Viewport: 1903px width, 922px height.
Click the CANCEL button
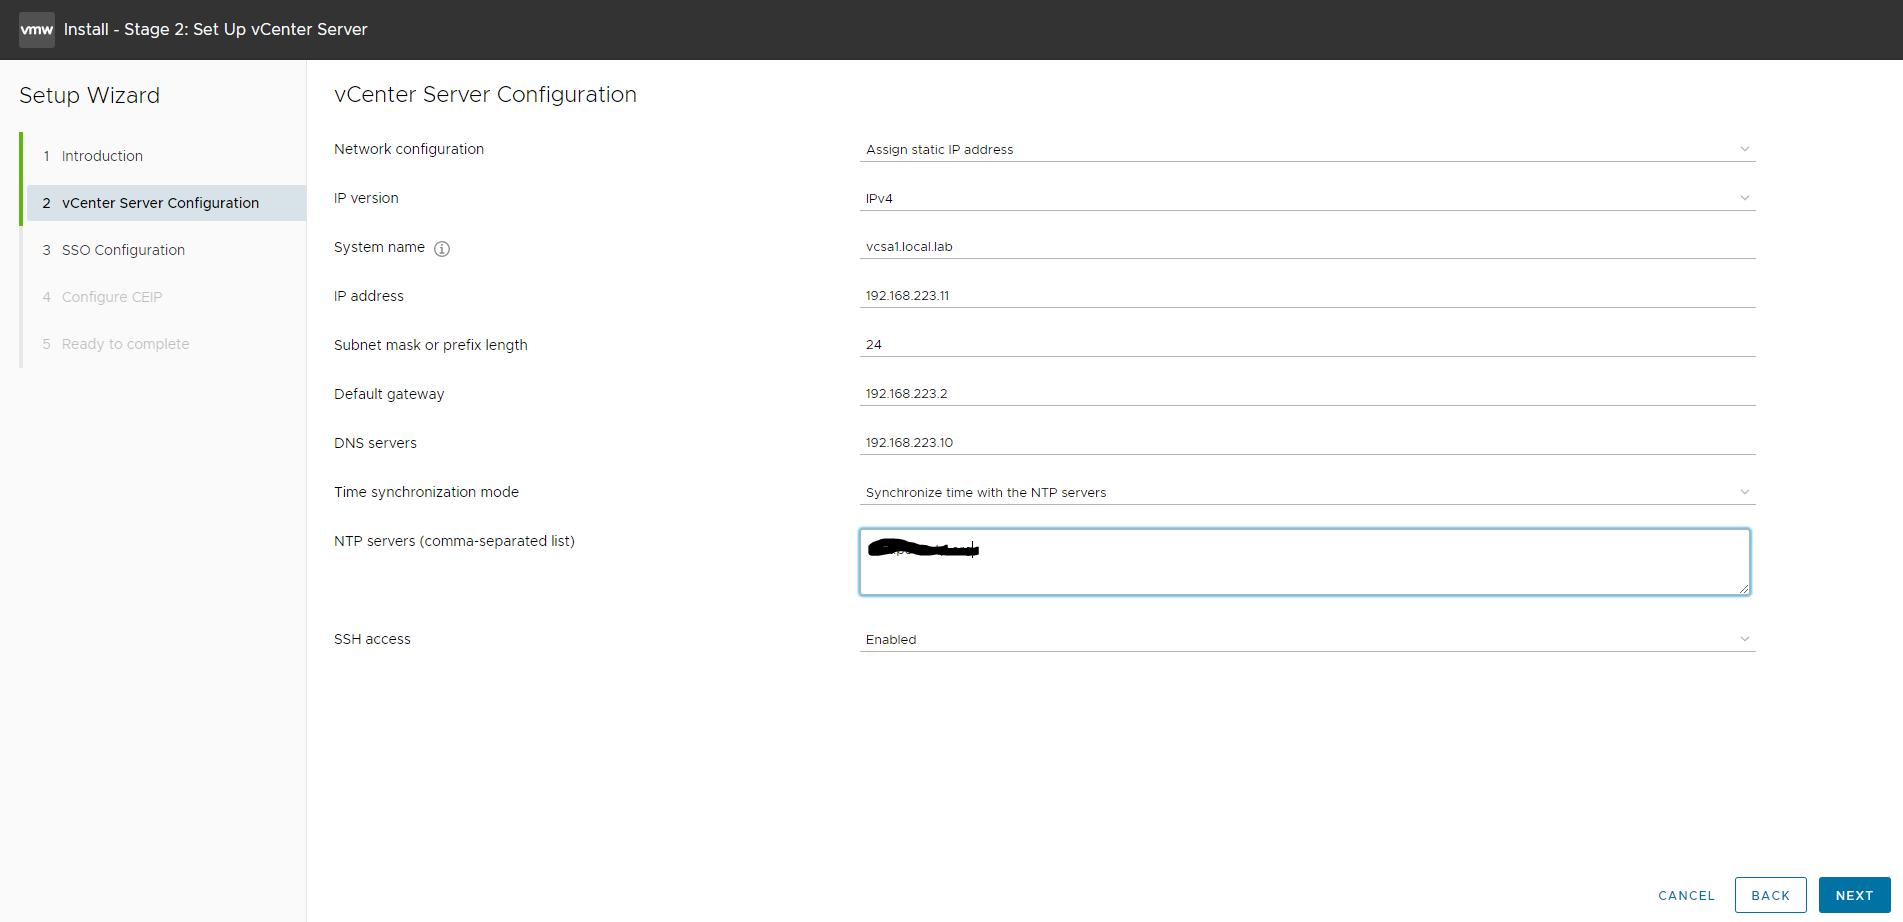tap(1686, 895)
